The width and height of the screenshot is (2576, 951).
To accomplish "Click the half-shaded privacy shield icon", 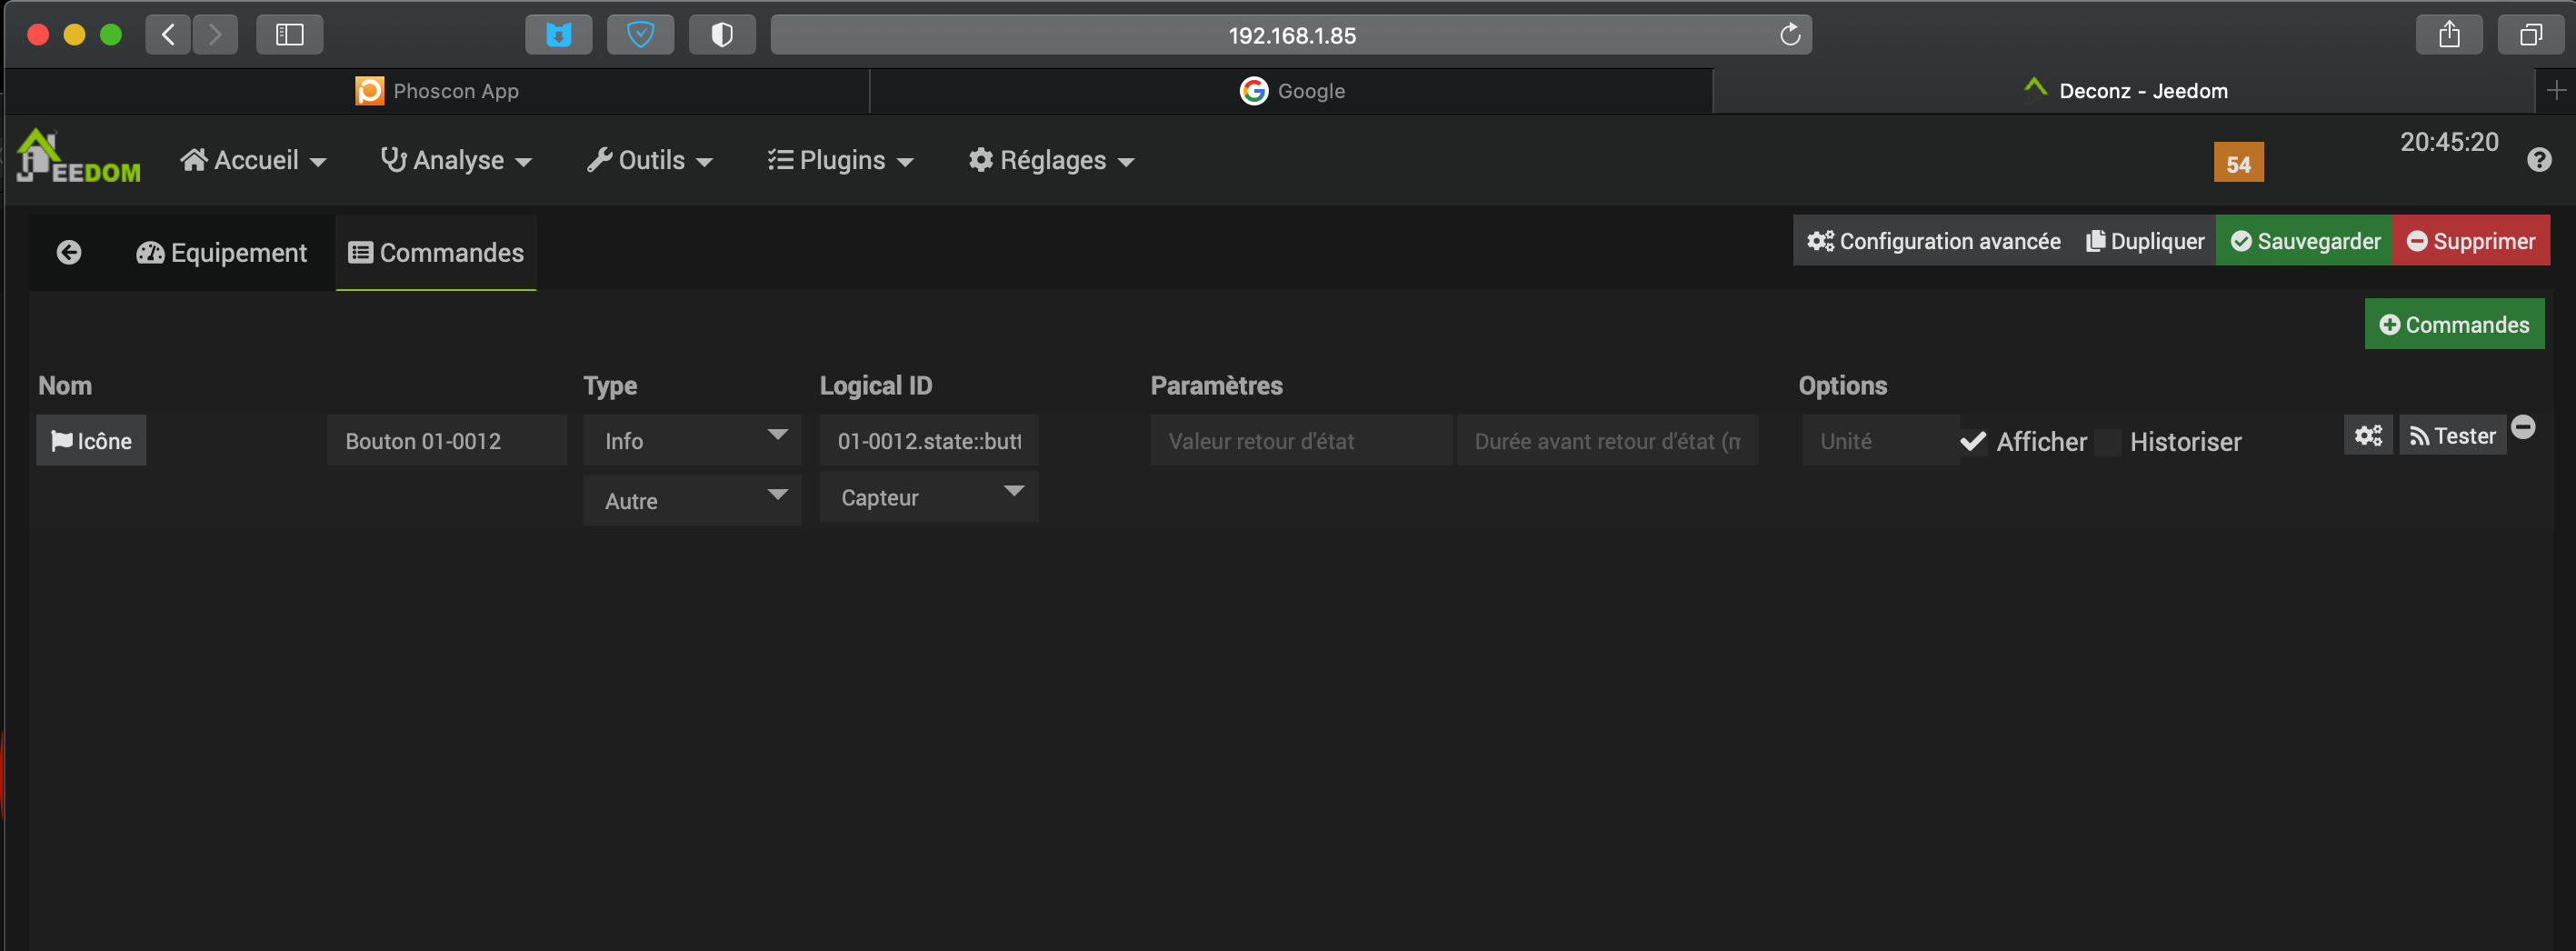I will click(x=722, y=35).
